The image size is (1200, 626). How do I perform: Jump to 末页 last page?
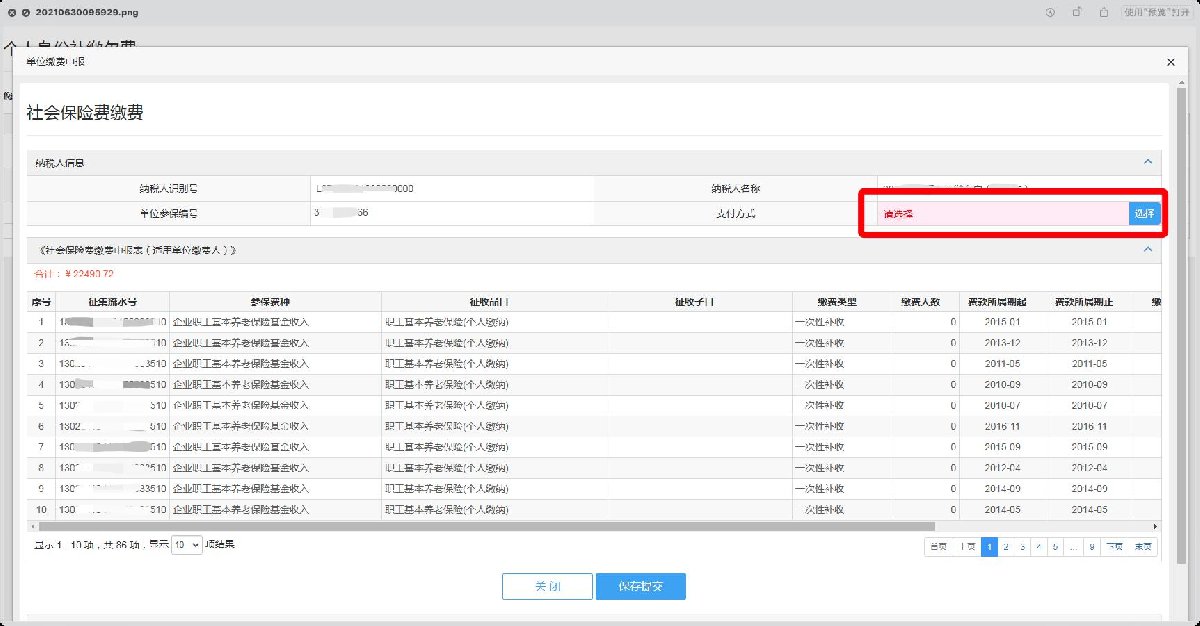pyautogui.click(x=1143, y=547)
